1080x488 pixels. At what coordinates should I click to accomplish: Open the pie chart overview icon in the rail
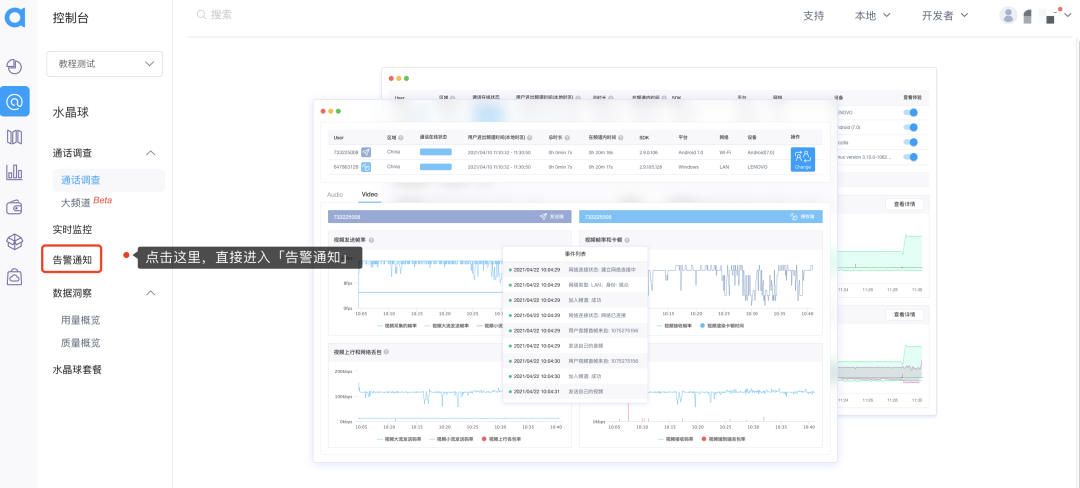coord(14,67)
